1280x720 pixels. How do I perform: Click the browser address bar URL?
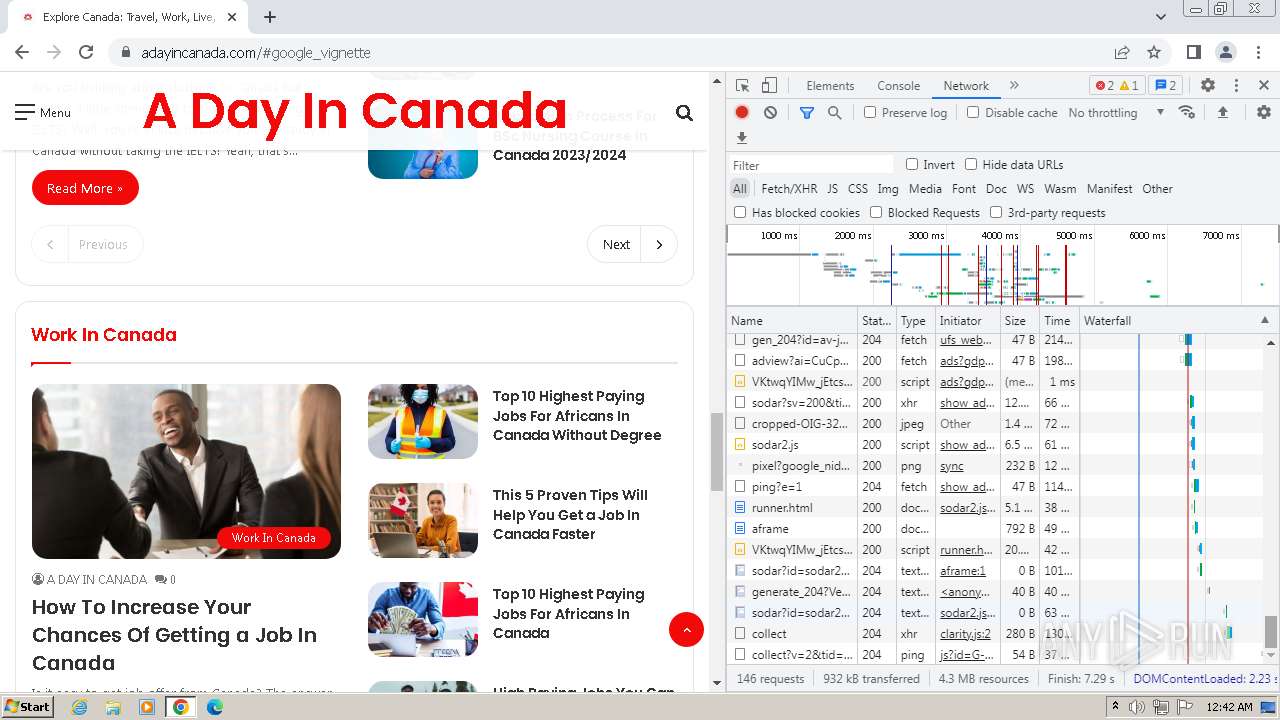coord(256,53)
